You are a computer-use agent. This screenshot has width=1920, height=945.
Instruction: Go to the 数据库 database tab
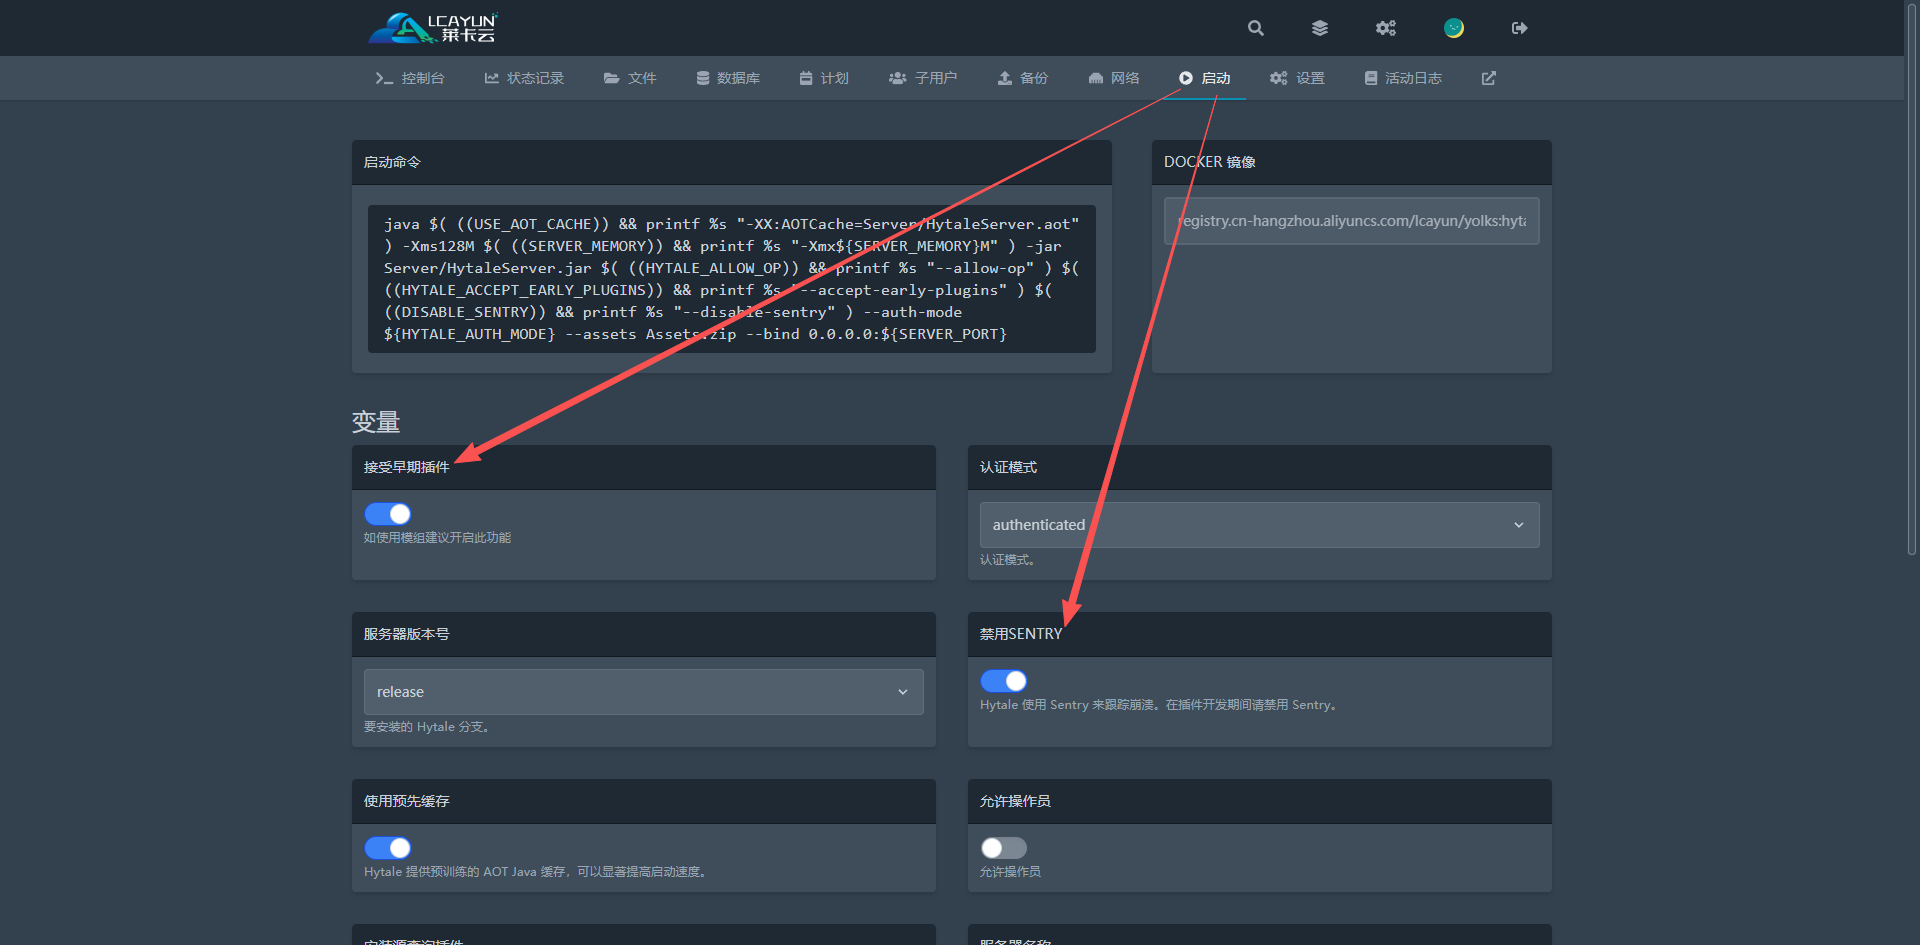[x=728, y=78]
